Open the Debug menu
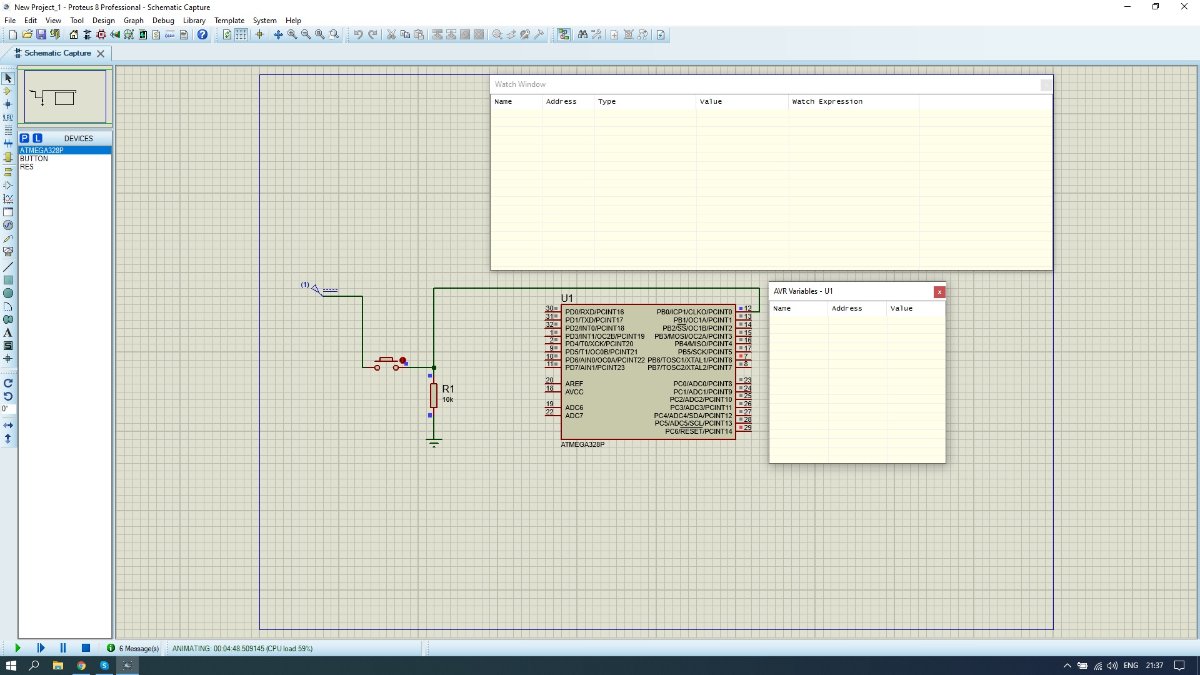Screen dimensions: 1200x675 pos(163,20)
